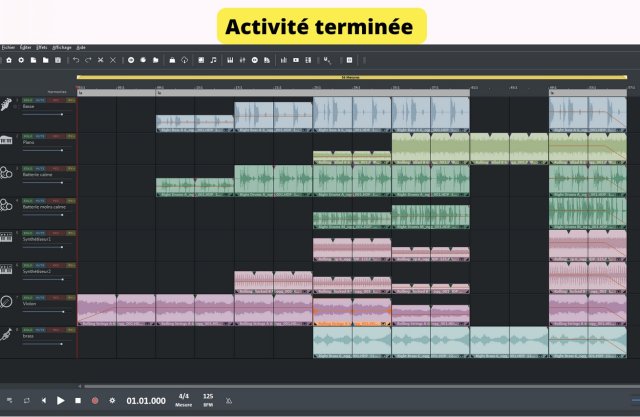Screen dimensions: 640x417
Task: Open the 4/4 Mesure time signature selector
Action: pyautogui.click(x=184, y=400)
